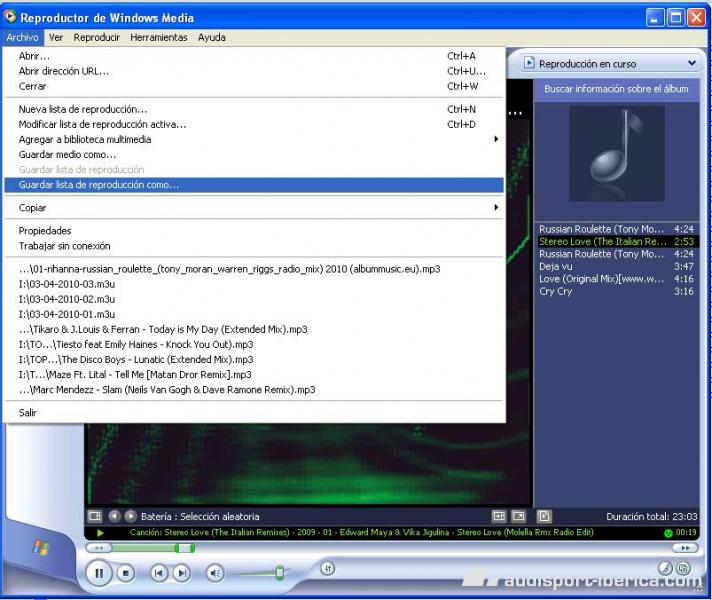Open the Ayuda menu
The image size is (712, 600).
212,38
